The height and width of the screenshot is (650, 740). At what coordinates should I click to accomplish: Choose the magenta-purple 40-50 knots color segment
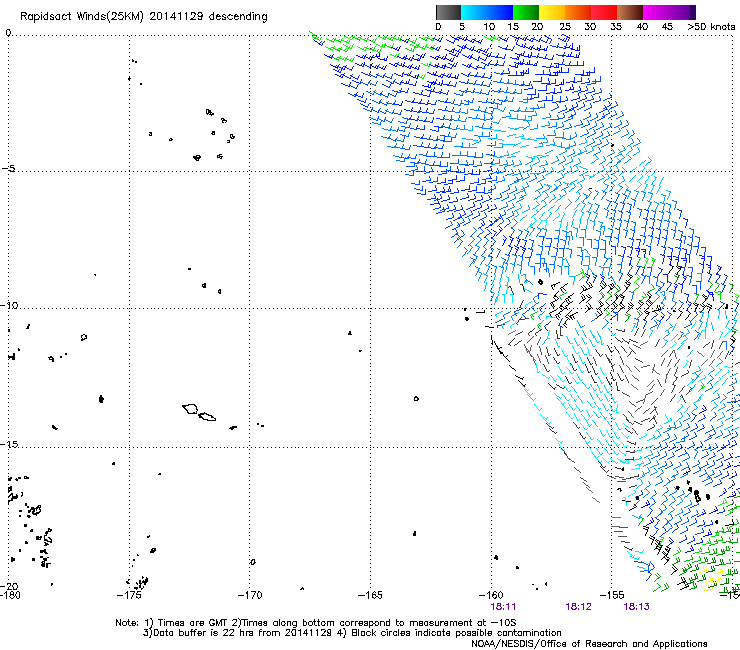point(669,12)
